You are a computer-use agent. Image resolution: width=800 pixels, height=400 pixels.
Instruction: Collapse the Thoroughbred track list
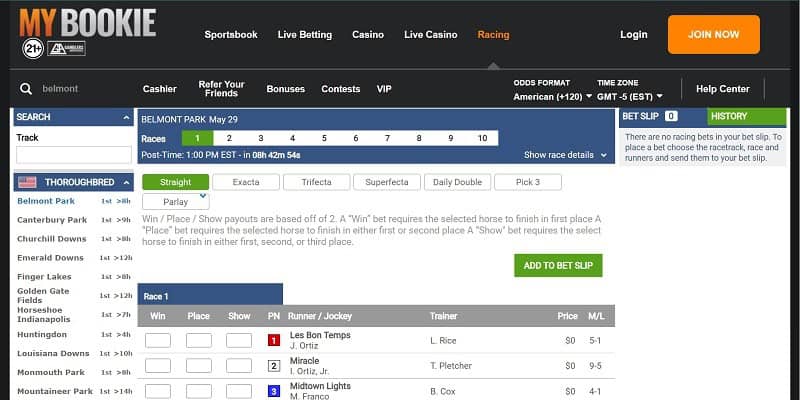click(x=127, y=182)
